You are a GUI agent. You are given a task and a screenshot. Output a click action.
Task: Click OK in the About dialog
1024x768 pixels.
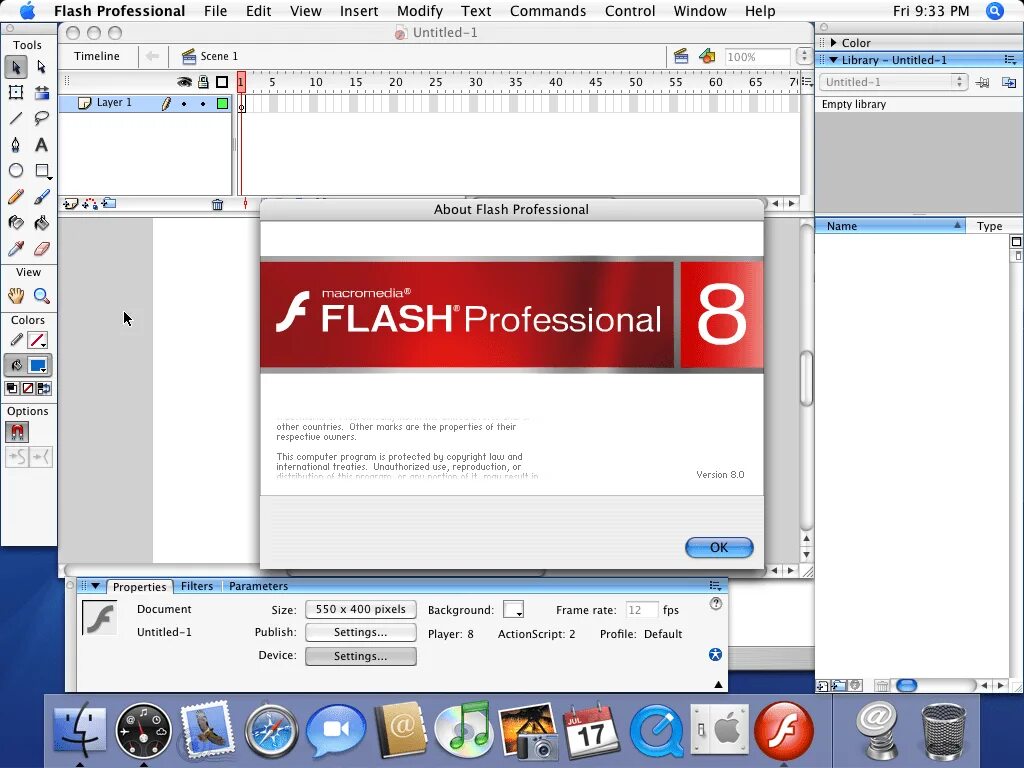719,547
